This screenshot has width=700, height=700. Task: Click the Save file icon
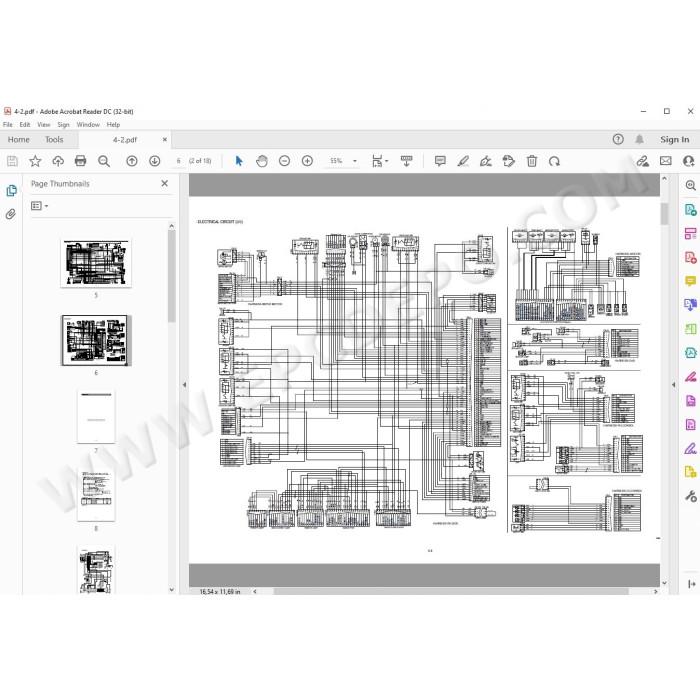[x=12, y=161]
